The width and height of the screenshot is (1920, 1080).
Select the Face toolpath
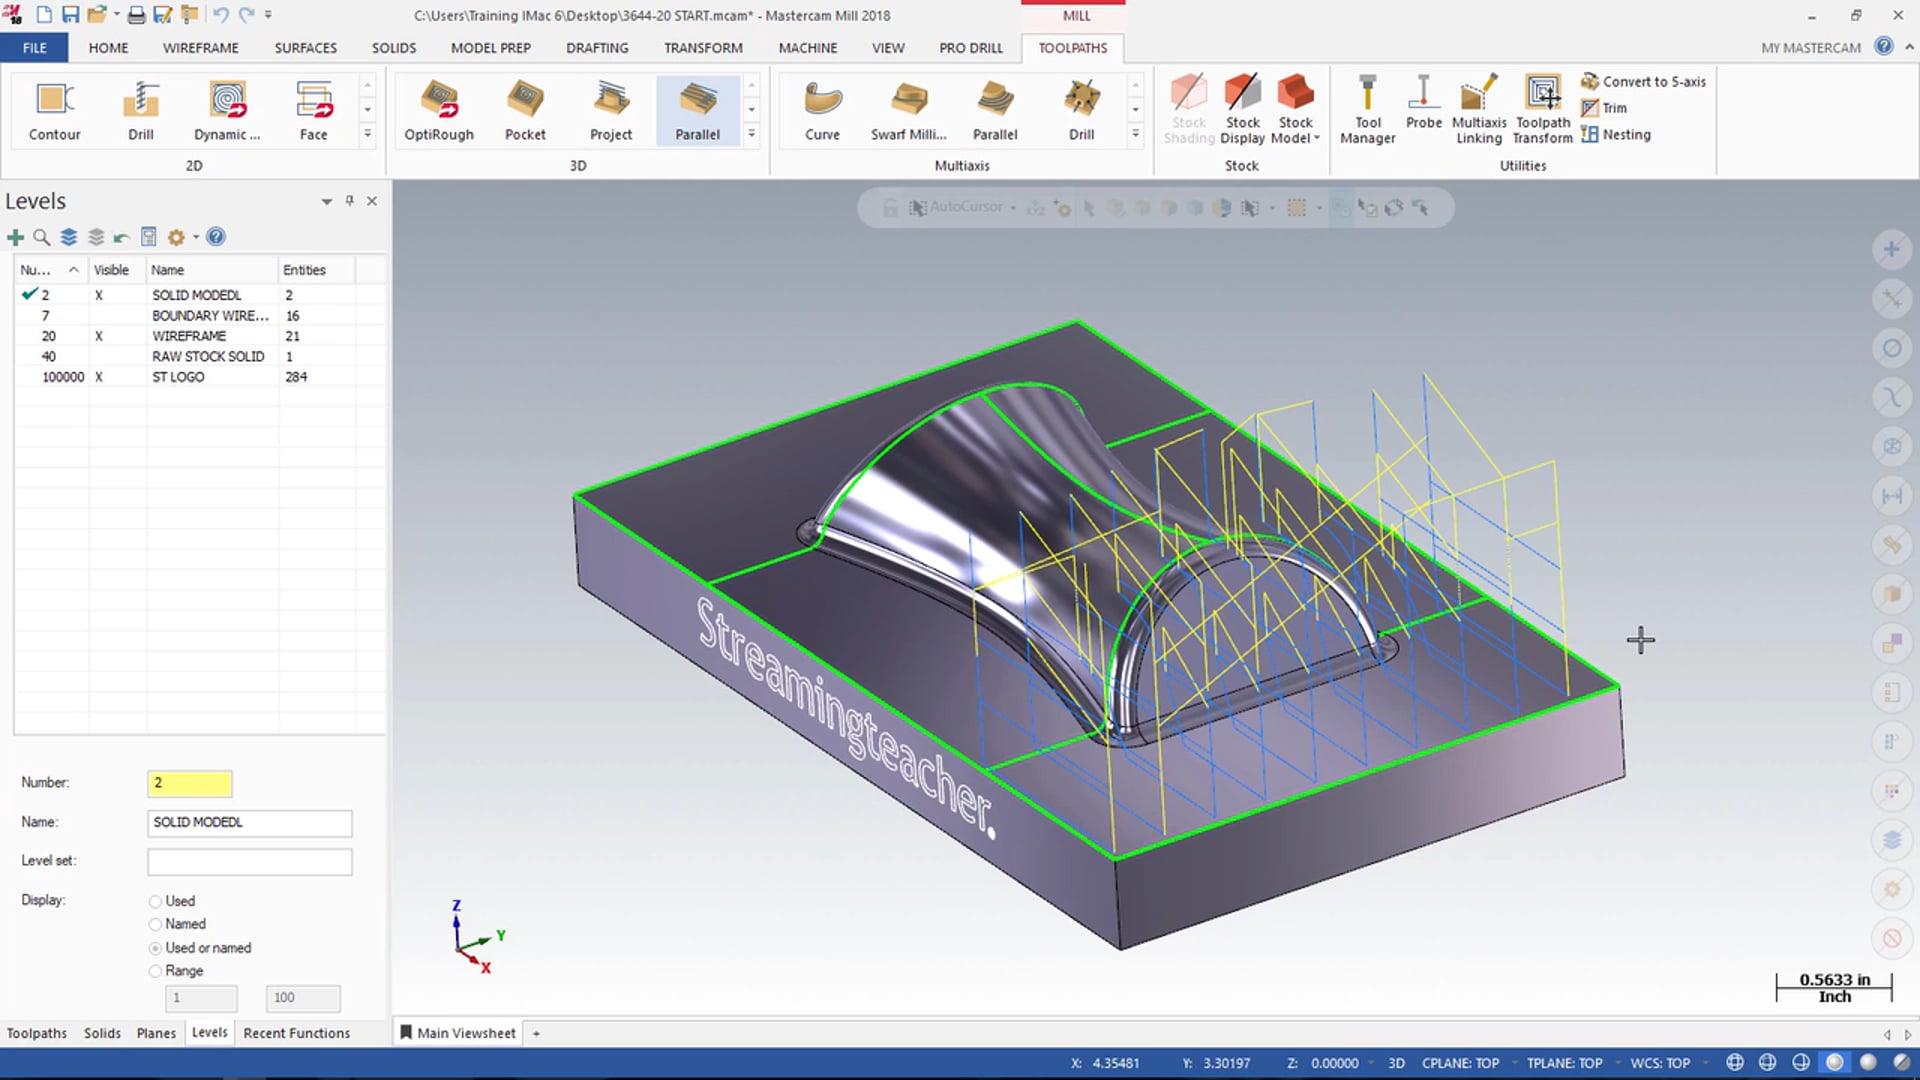click(x=313, y=111)
